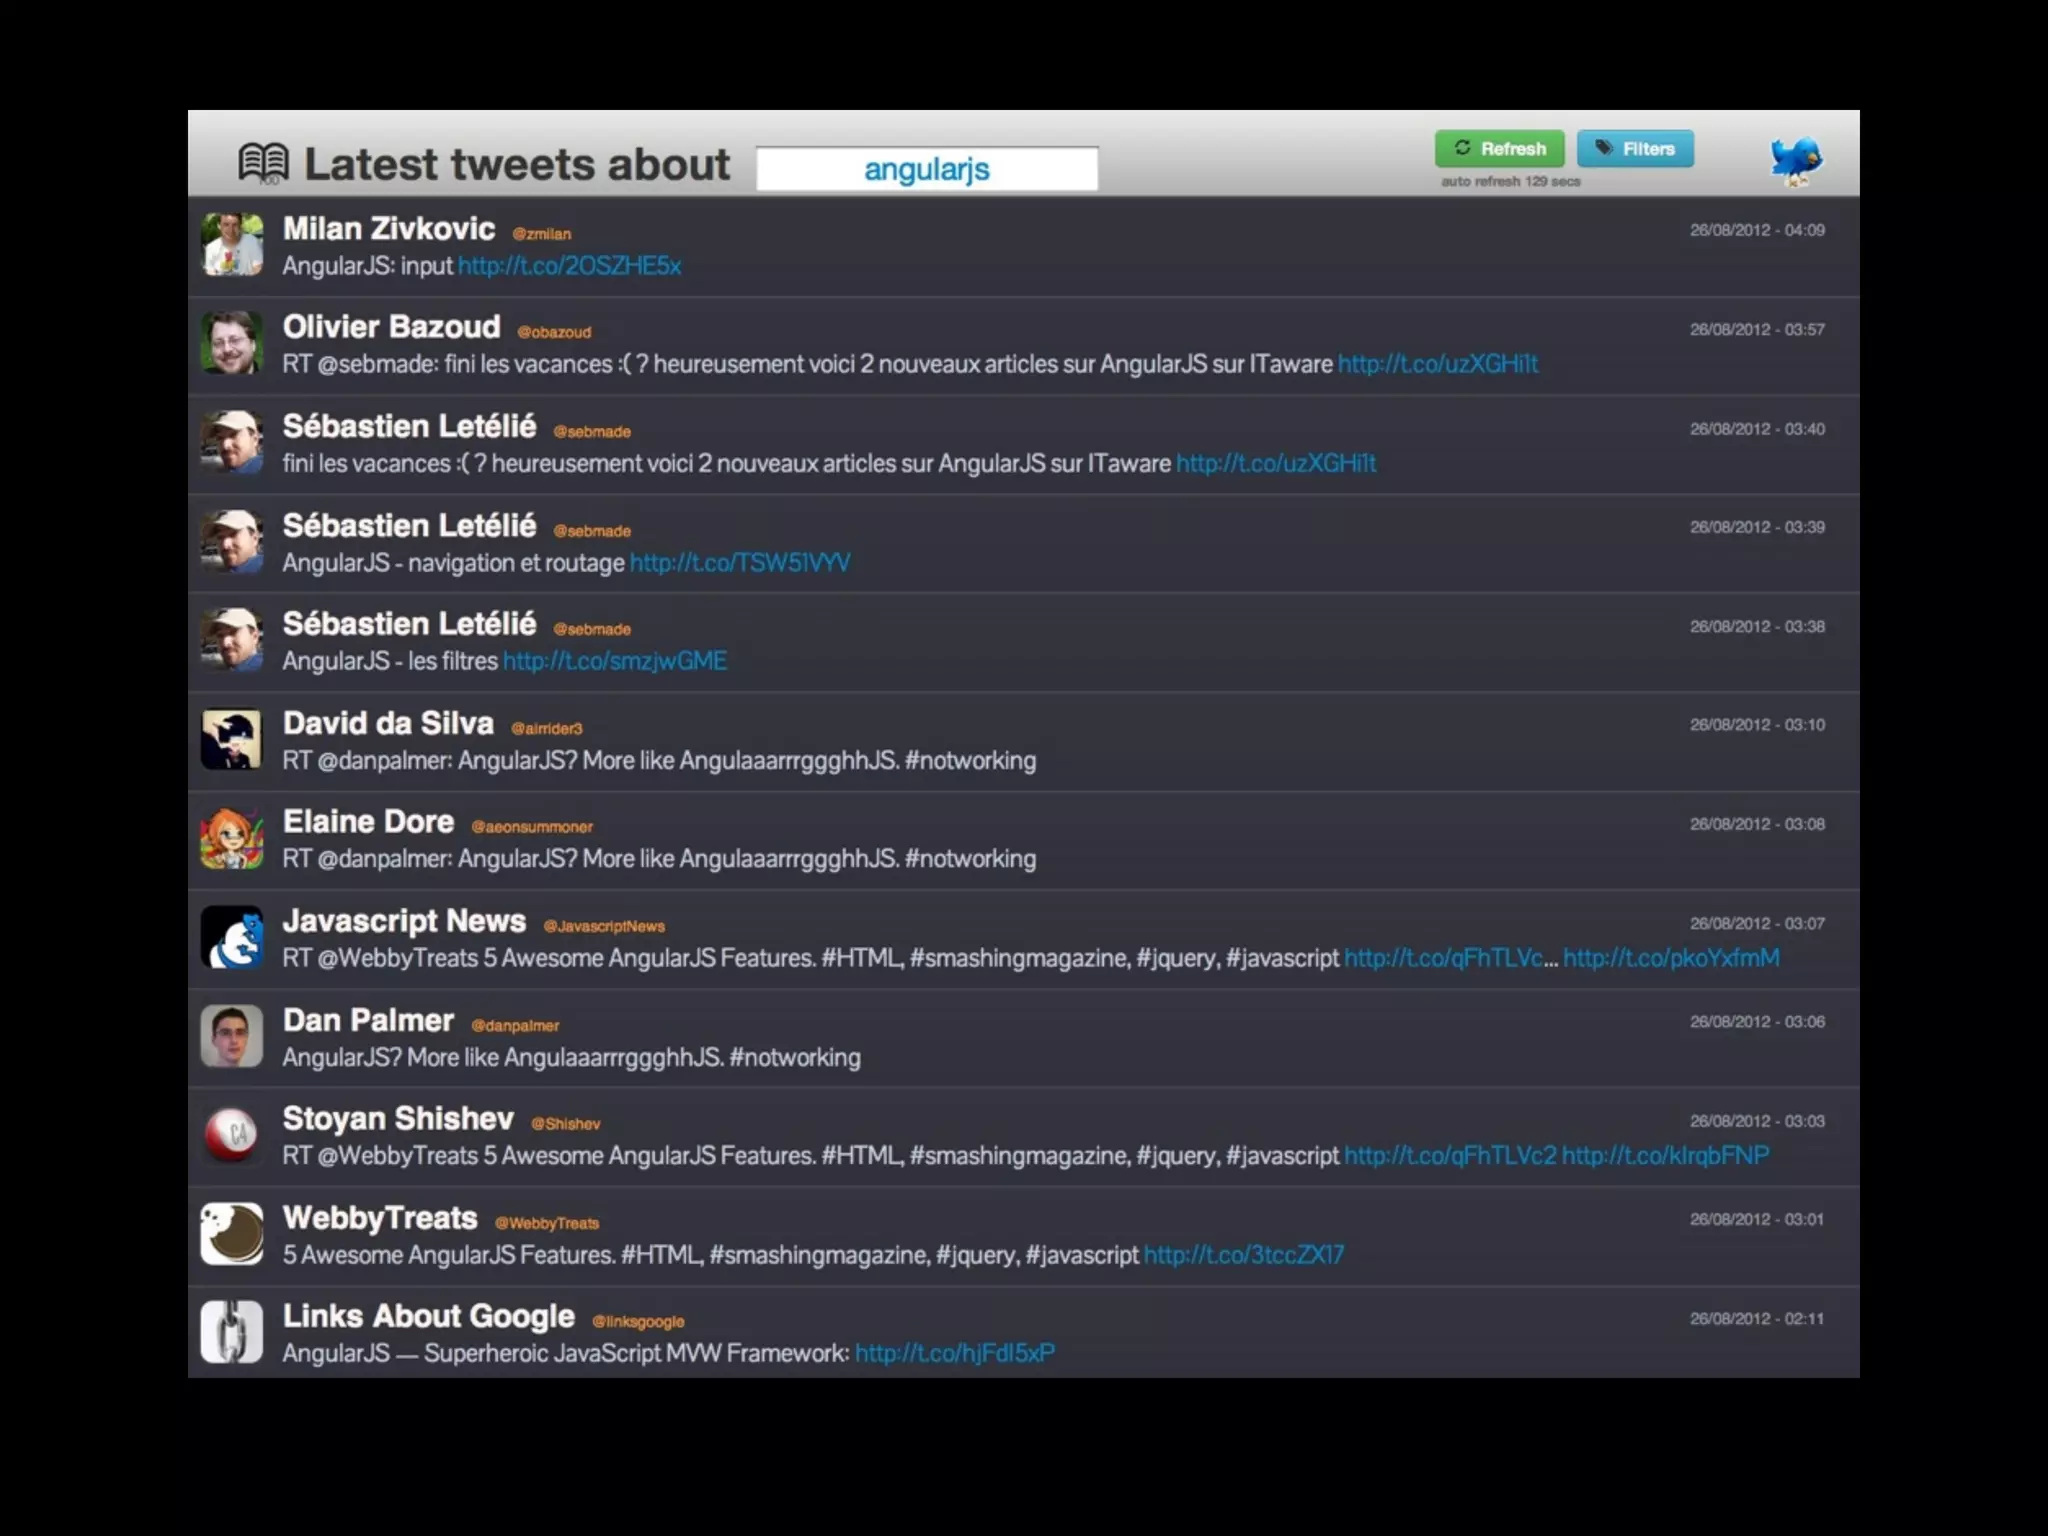Screen dimensions: 2048x1536
Task: Click the Javascript News avatar icon
Action: pos(232,937)
